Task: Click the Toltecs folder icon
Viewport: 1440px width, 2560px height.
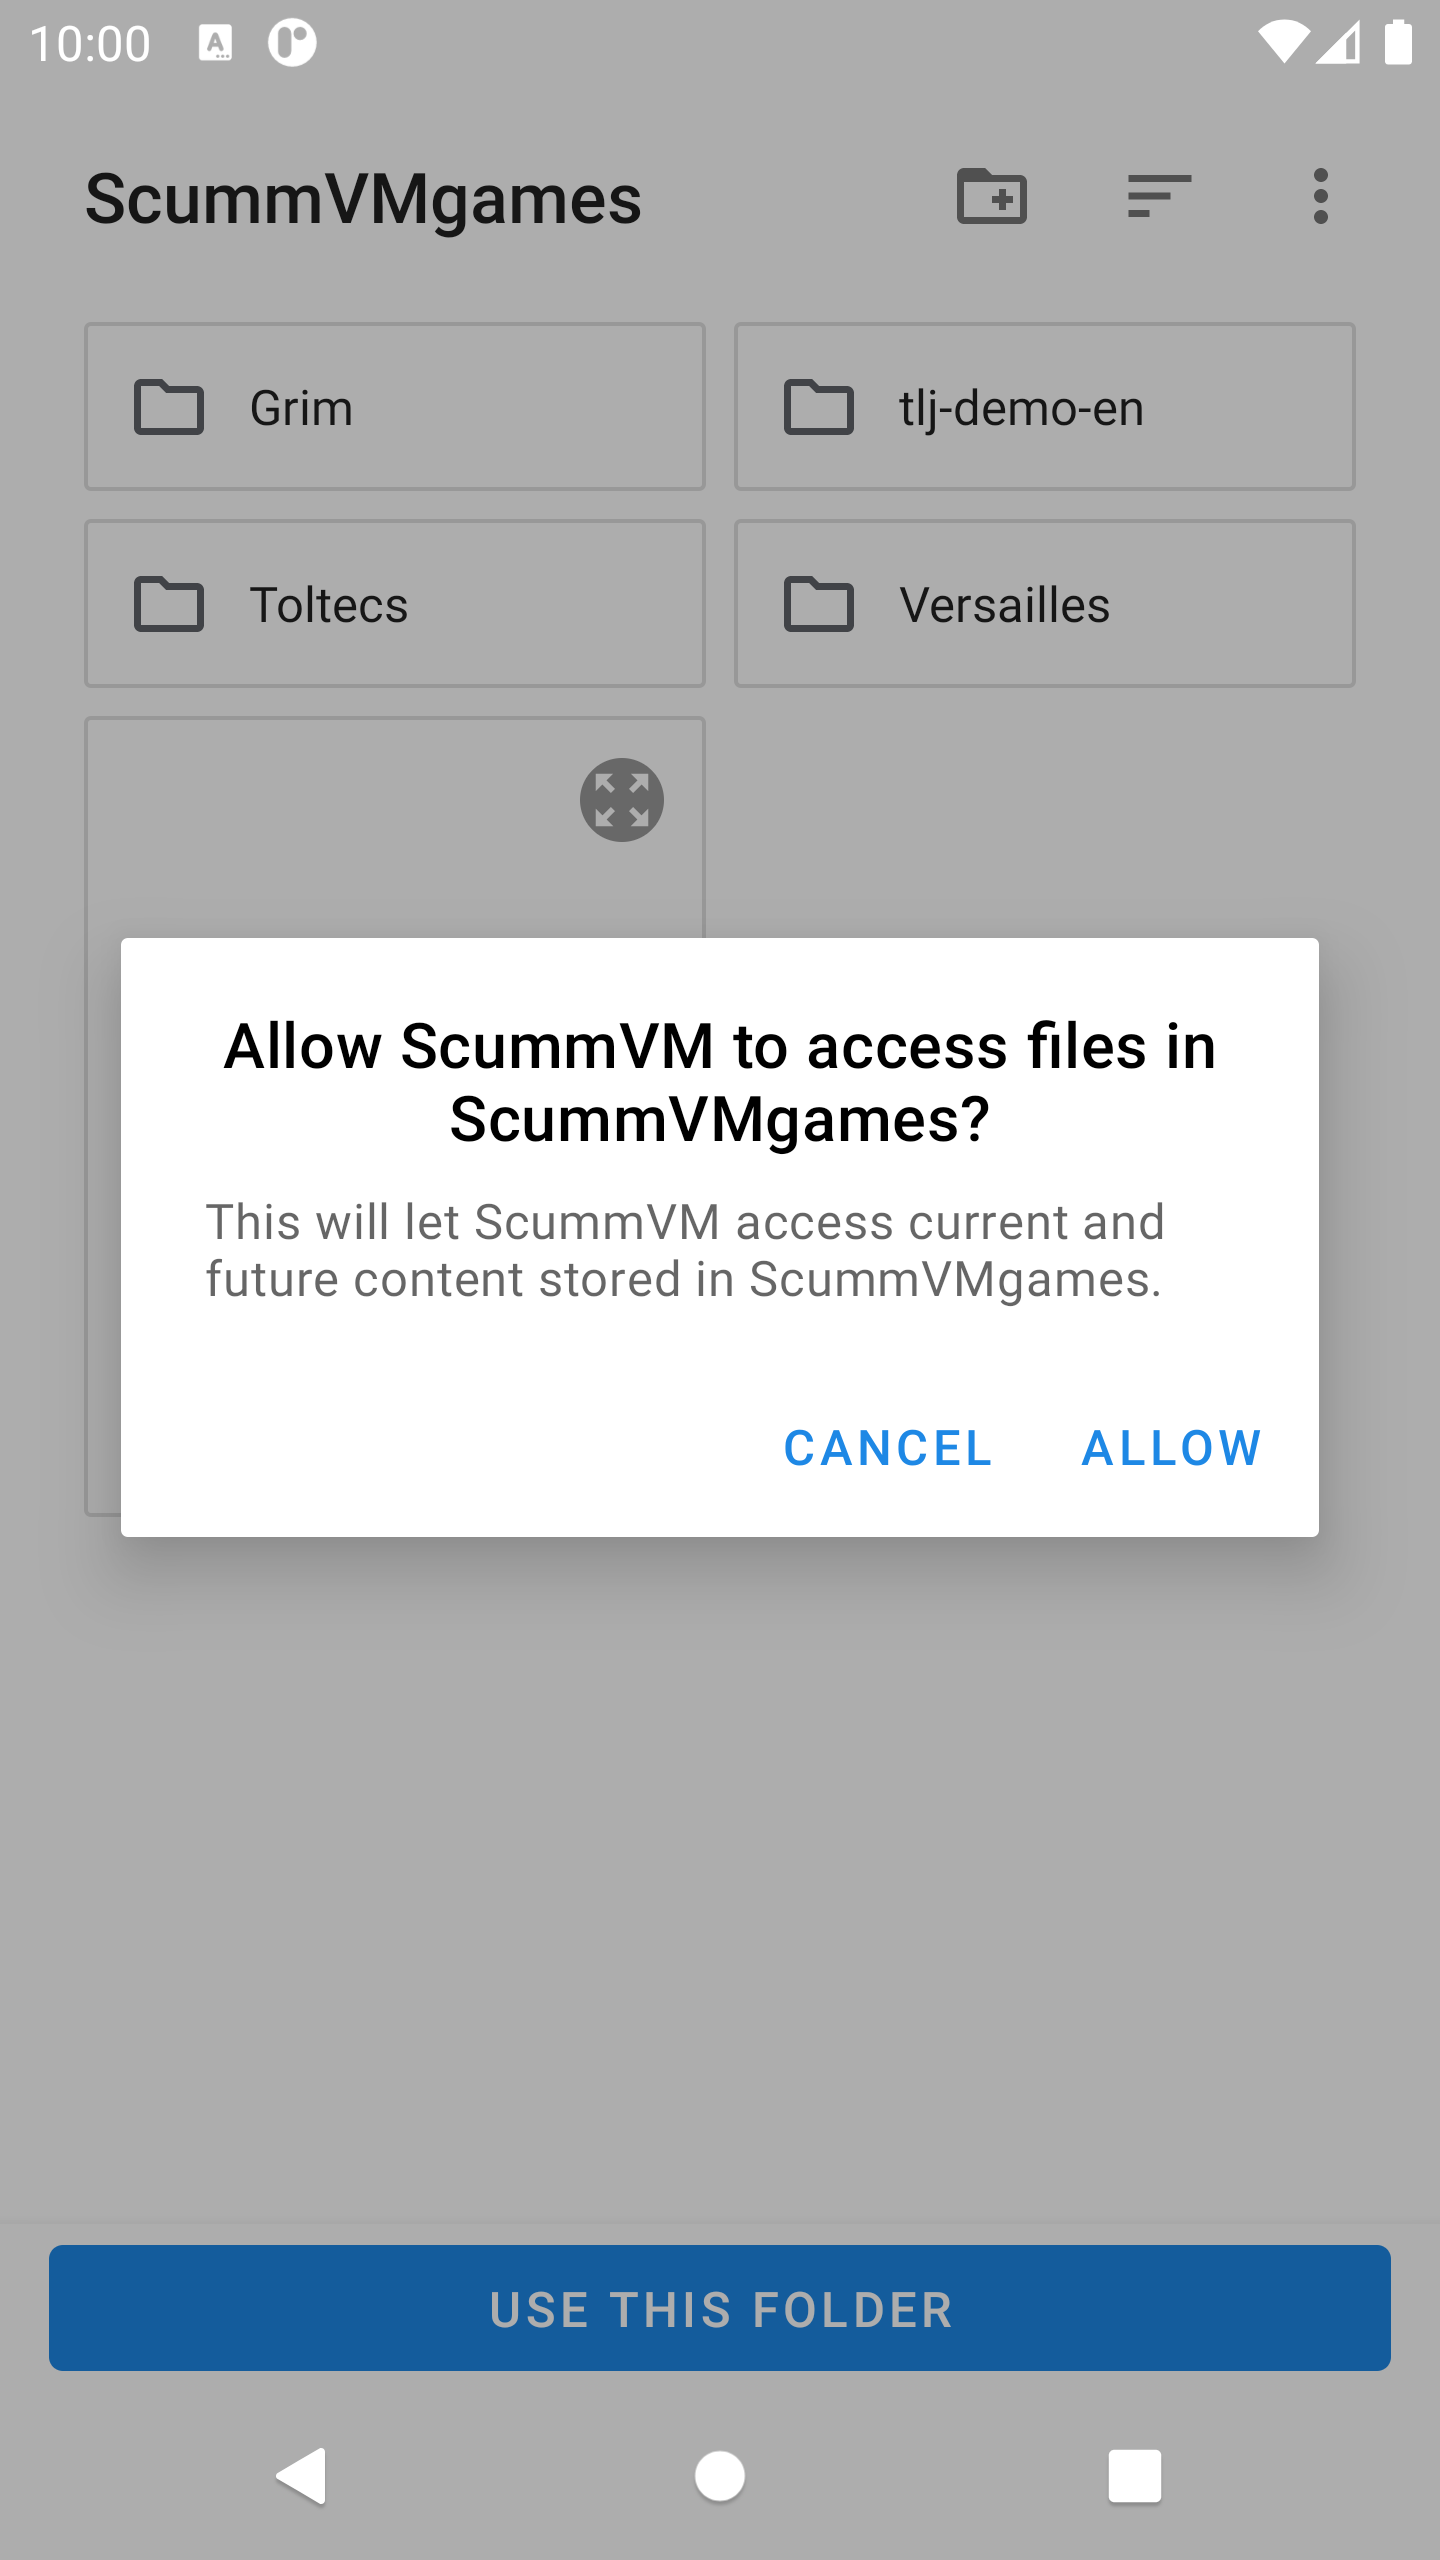Action: (169, 604)
